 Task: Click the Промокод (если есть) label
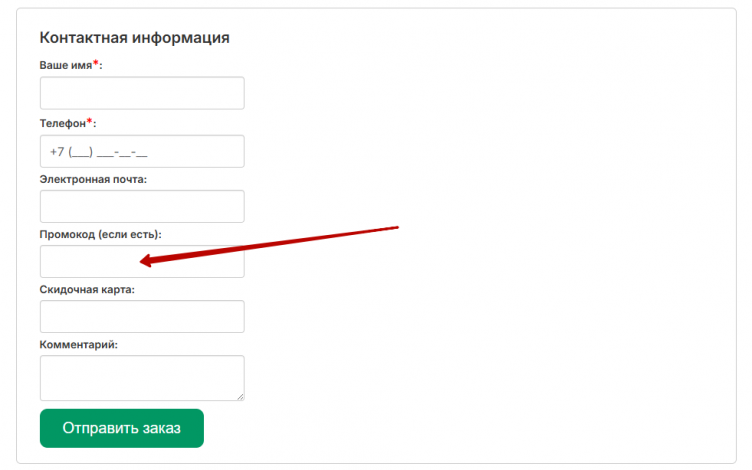pyautogui.click(x=100, y=234)
